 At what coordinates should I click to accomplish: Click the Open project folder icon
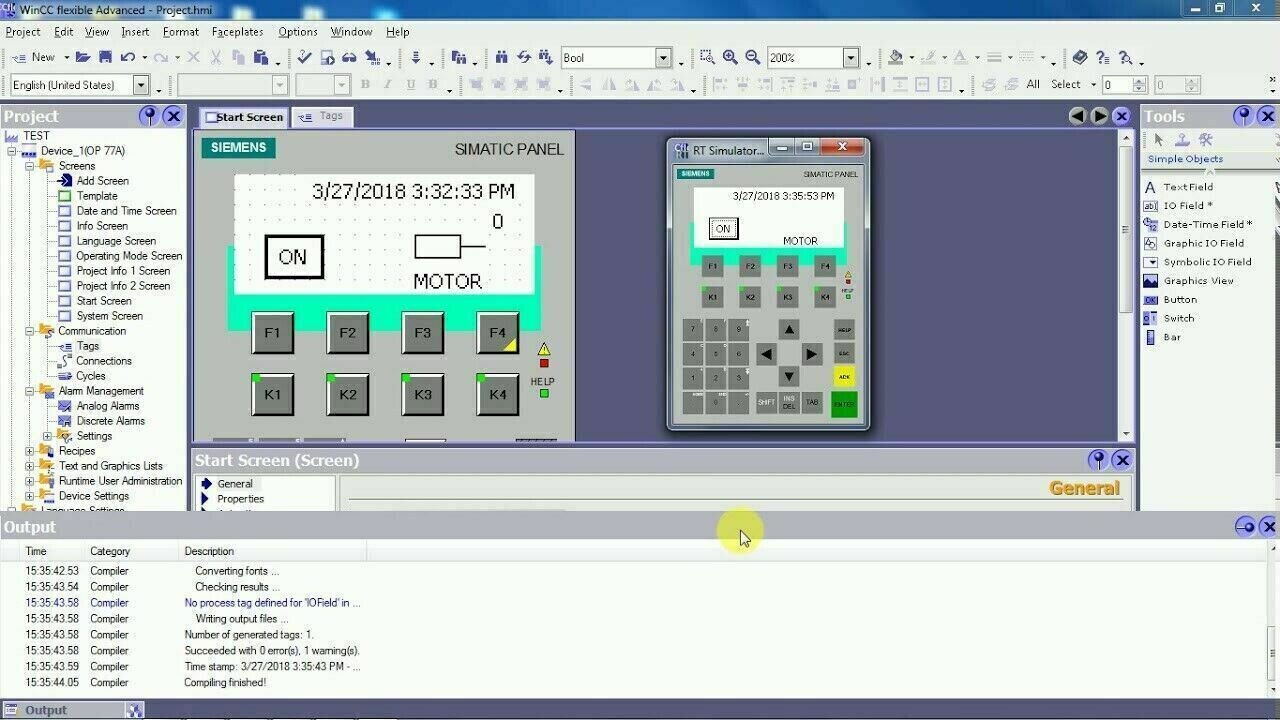click(x=83, y=58)
